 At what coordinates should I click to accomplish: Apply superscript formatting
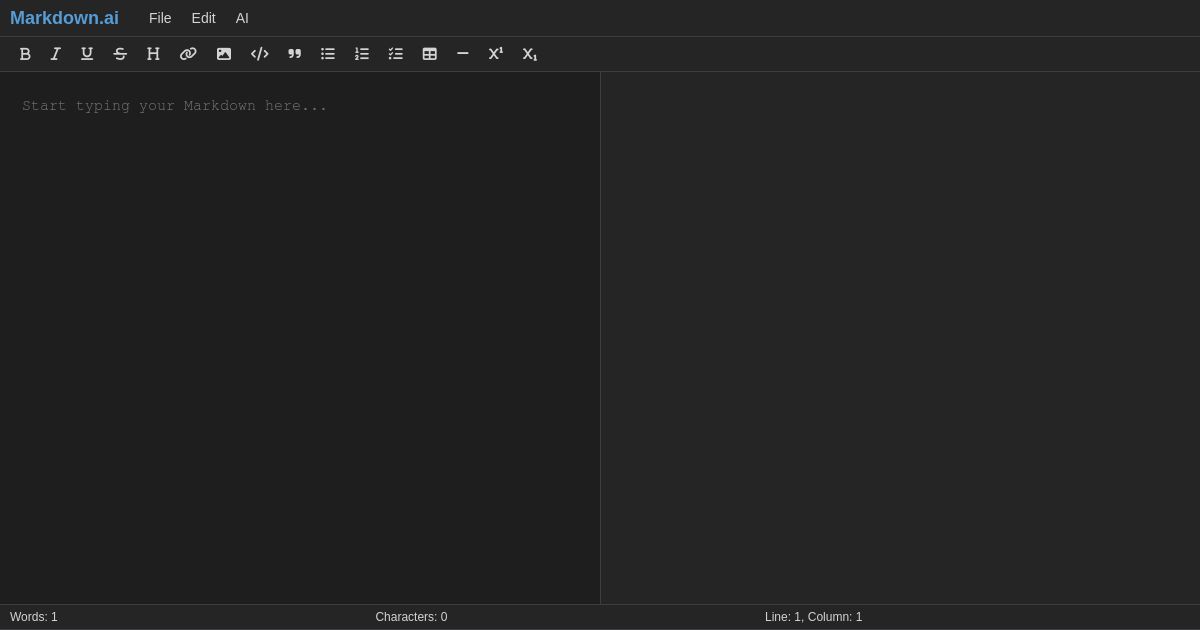point(496,54)
